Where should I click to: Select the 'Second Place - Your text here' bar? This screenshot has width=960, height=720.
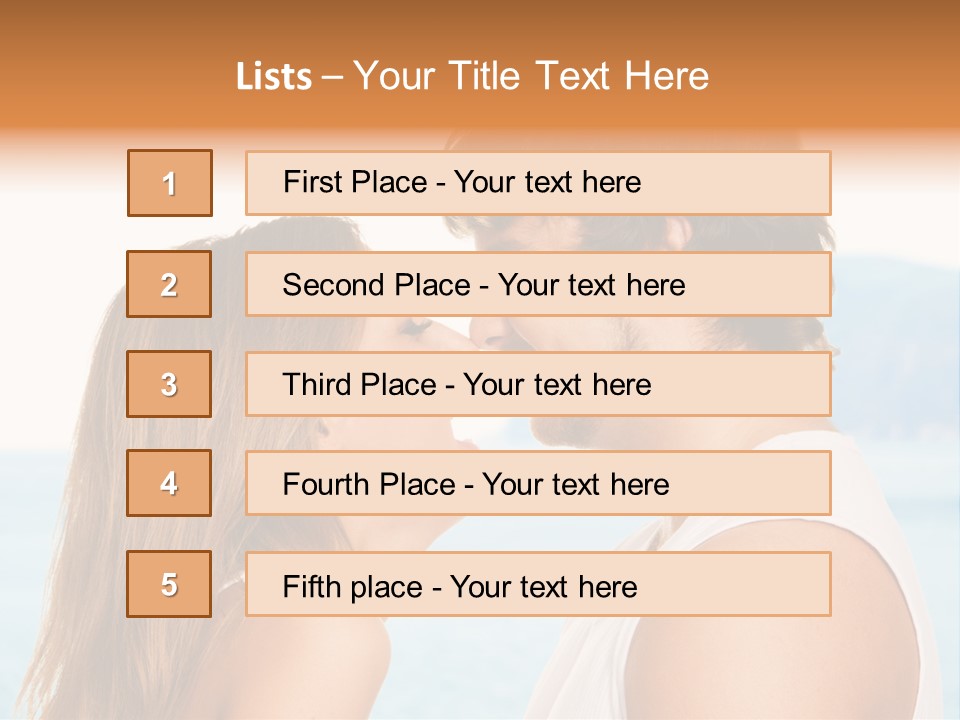pyautogui.click(x=538, y=284)
